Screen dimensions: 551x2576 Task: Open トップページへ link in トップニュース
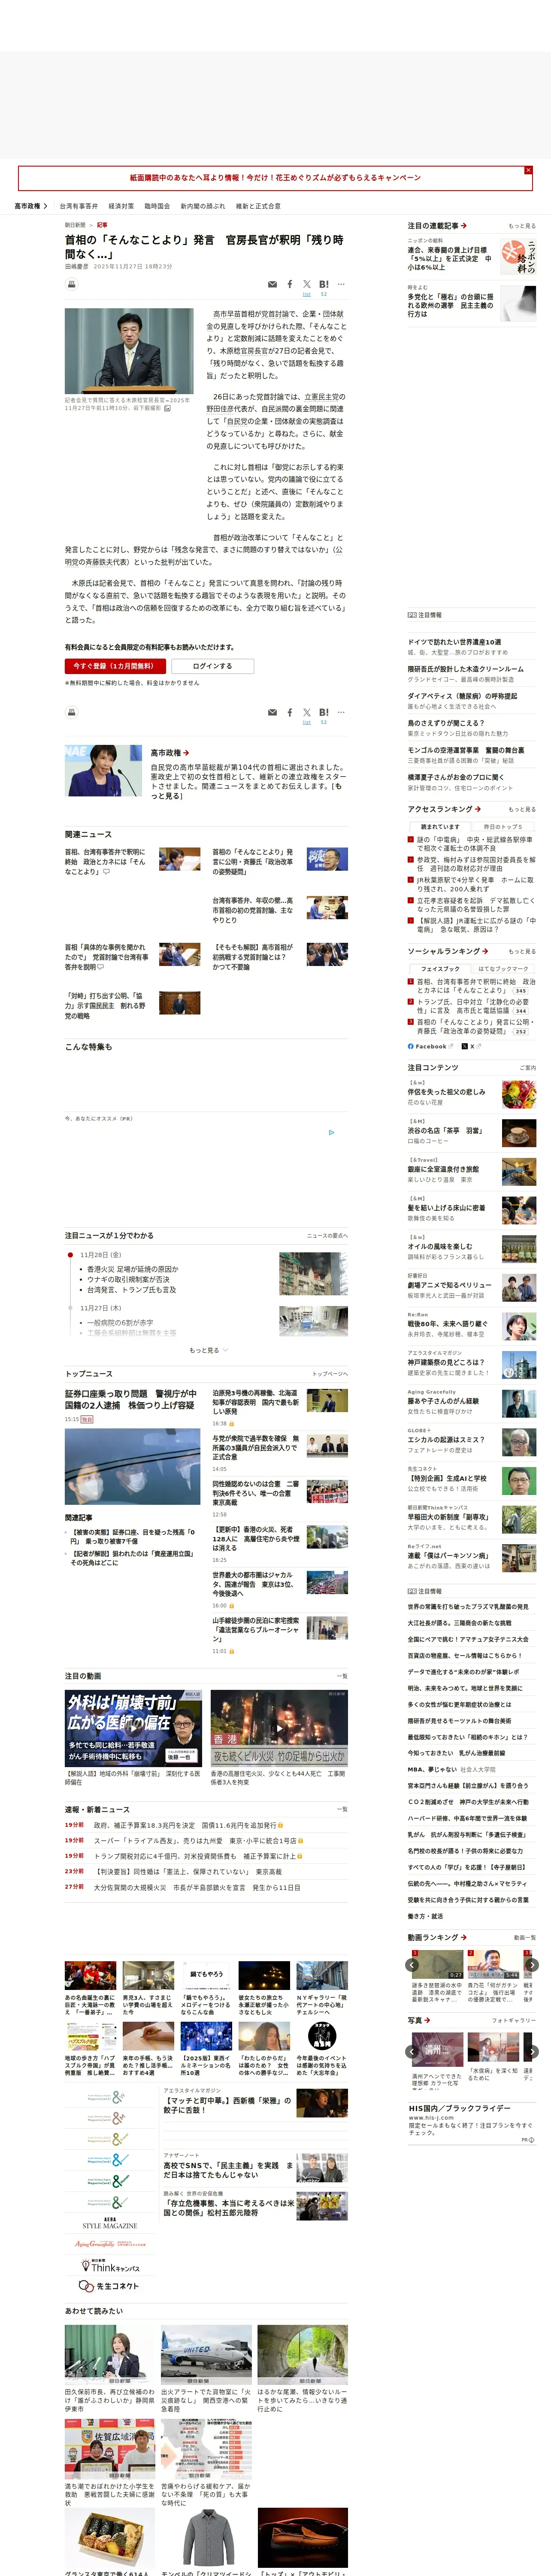(x=330, y=1374)
